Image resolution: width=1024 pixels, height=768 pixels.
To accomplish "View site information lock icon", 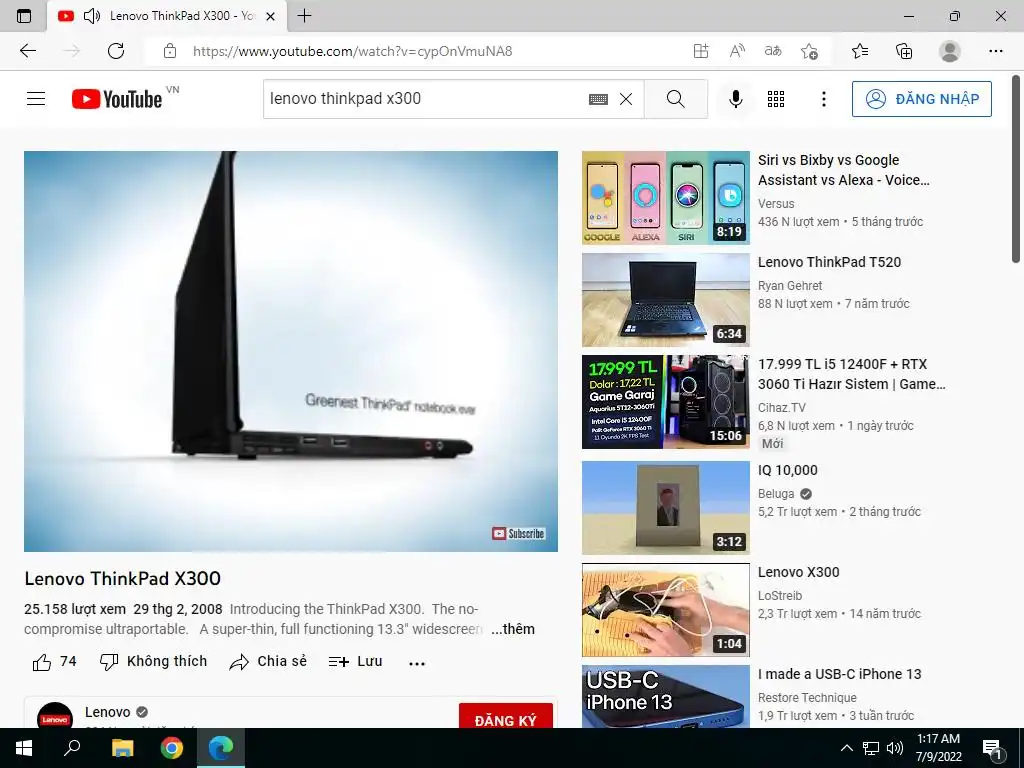I will coord(170,51).
